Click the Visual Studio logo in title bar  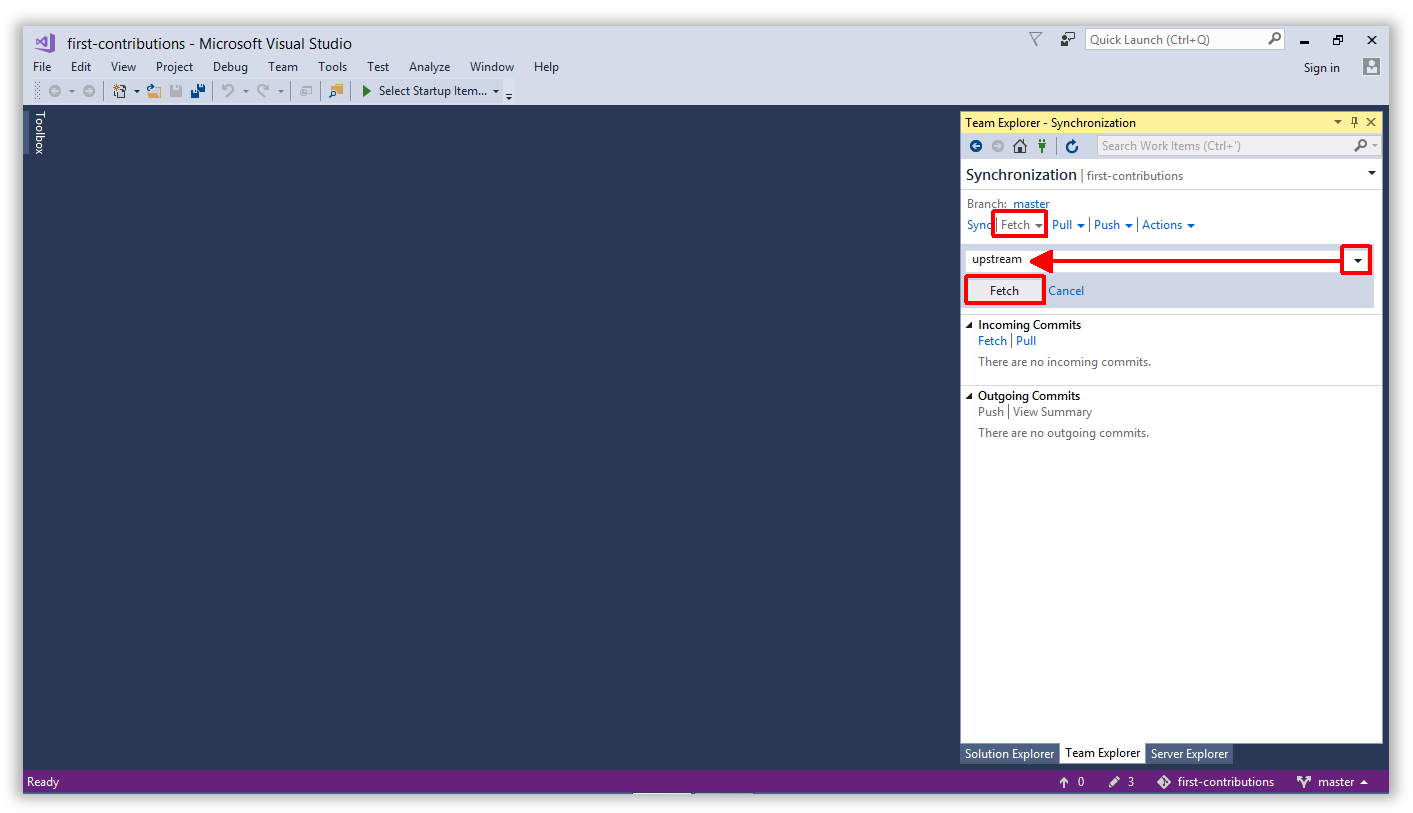45,43
